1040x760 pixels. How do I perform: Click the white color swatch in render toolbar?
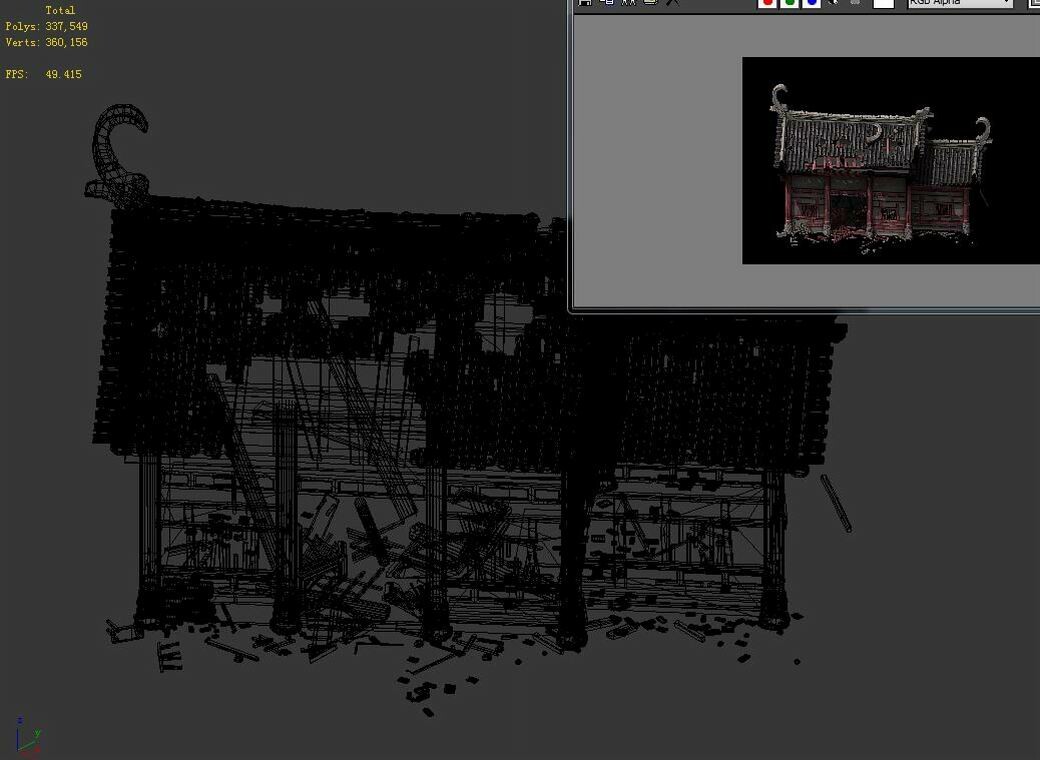883,3
